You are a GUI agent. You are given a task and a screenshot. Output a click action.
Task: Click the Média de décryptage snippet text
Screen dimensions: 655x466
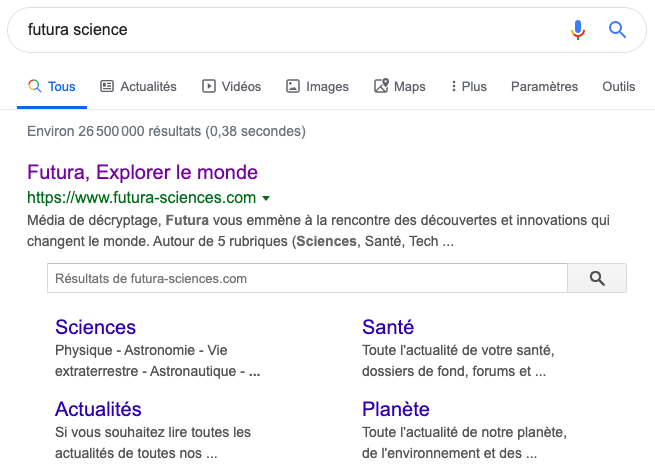[318, 230]
